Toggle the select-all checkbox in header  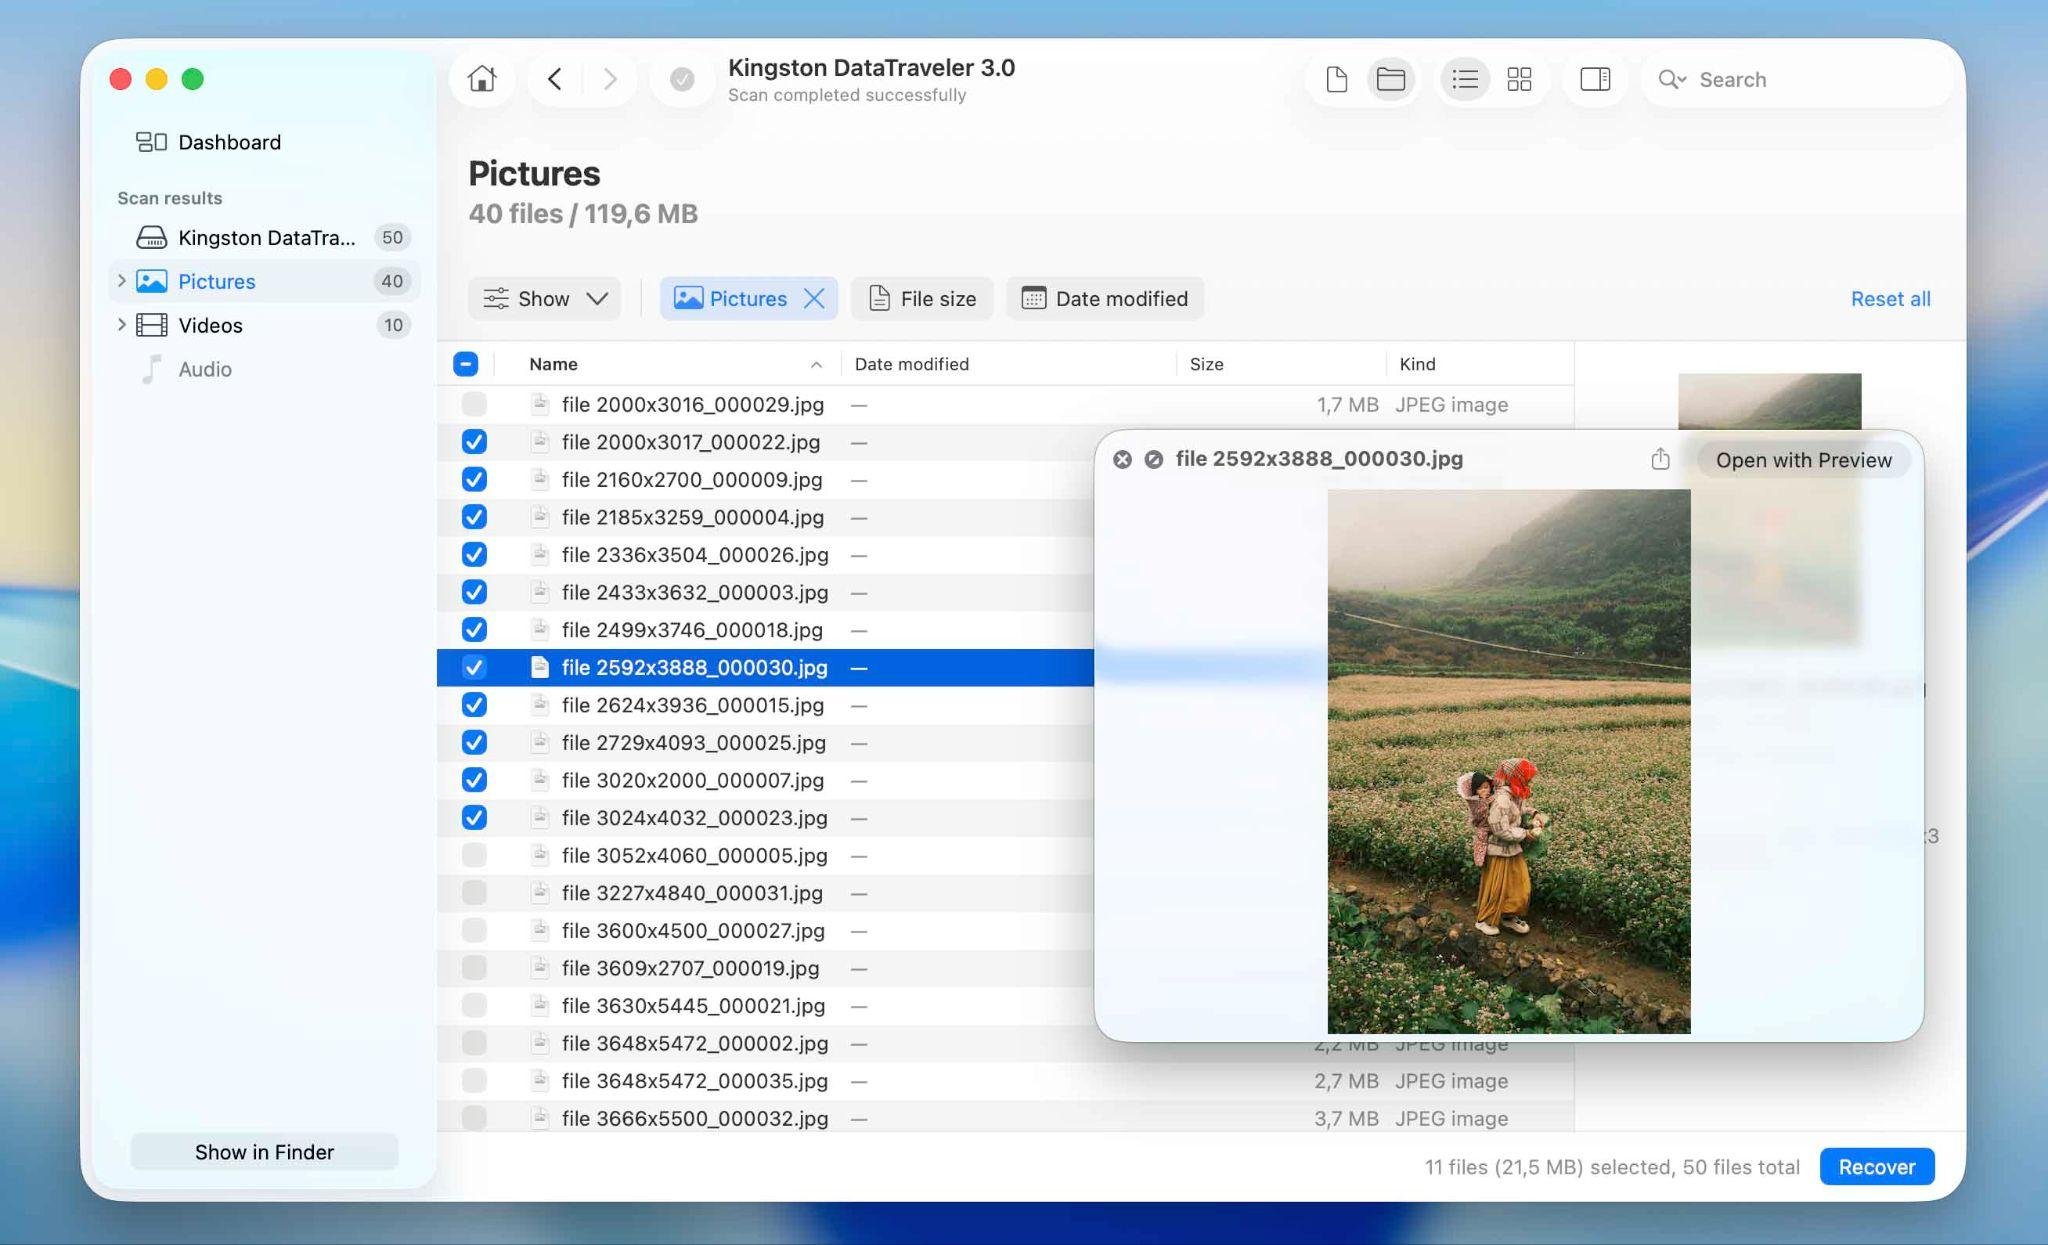click(x=465, y=364)
